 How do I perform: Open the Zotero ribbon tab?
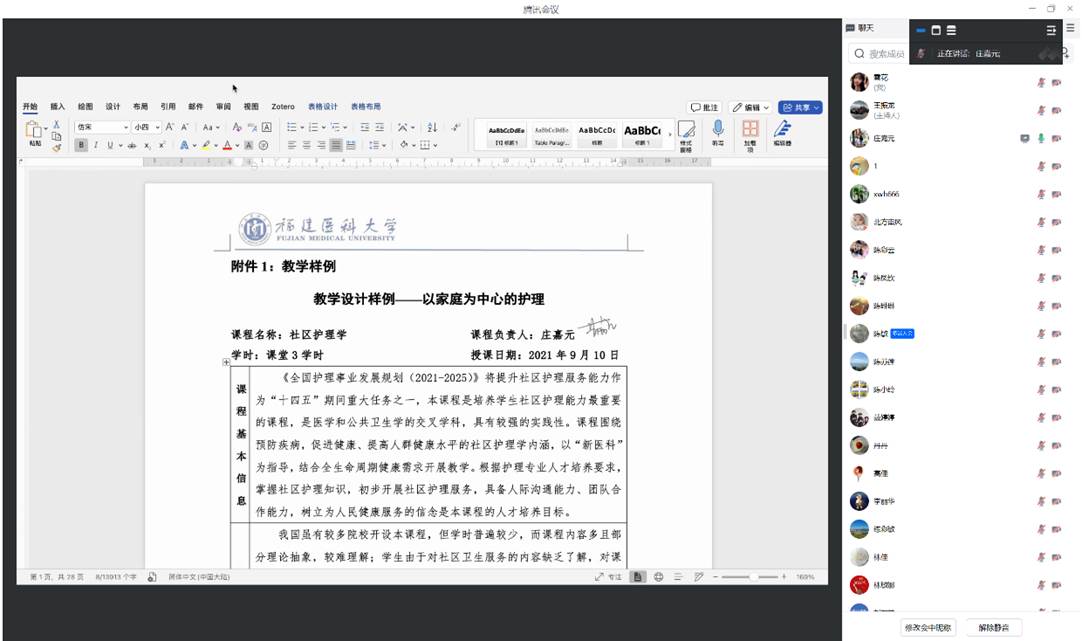point(283,107)
